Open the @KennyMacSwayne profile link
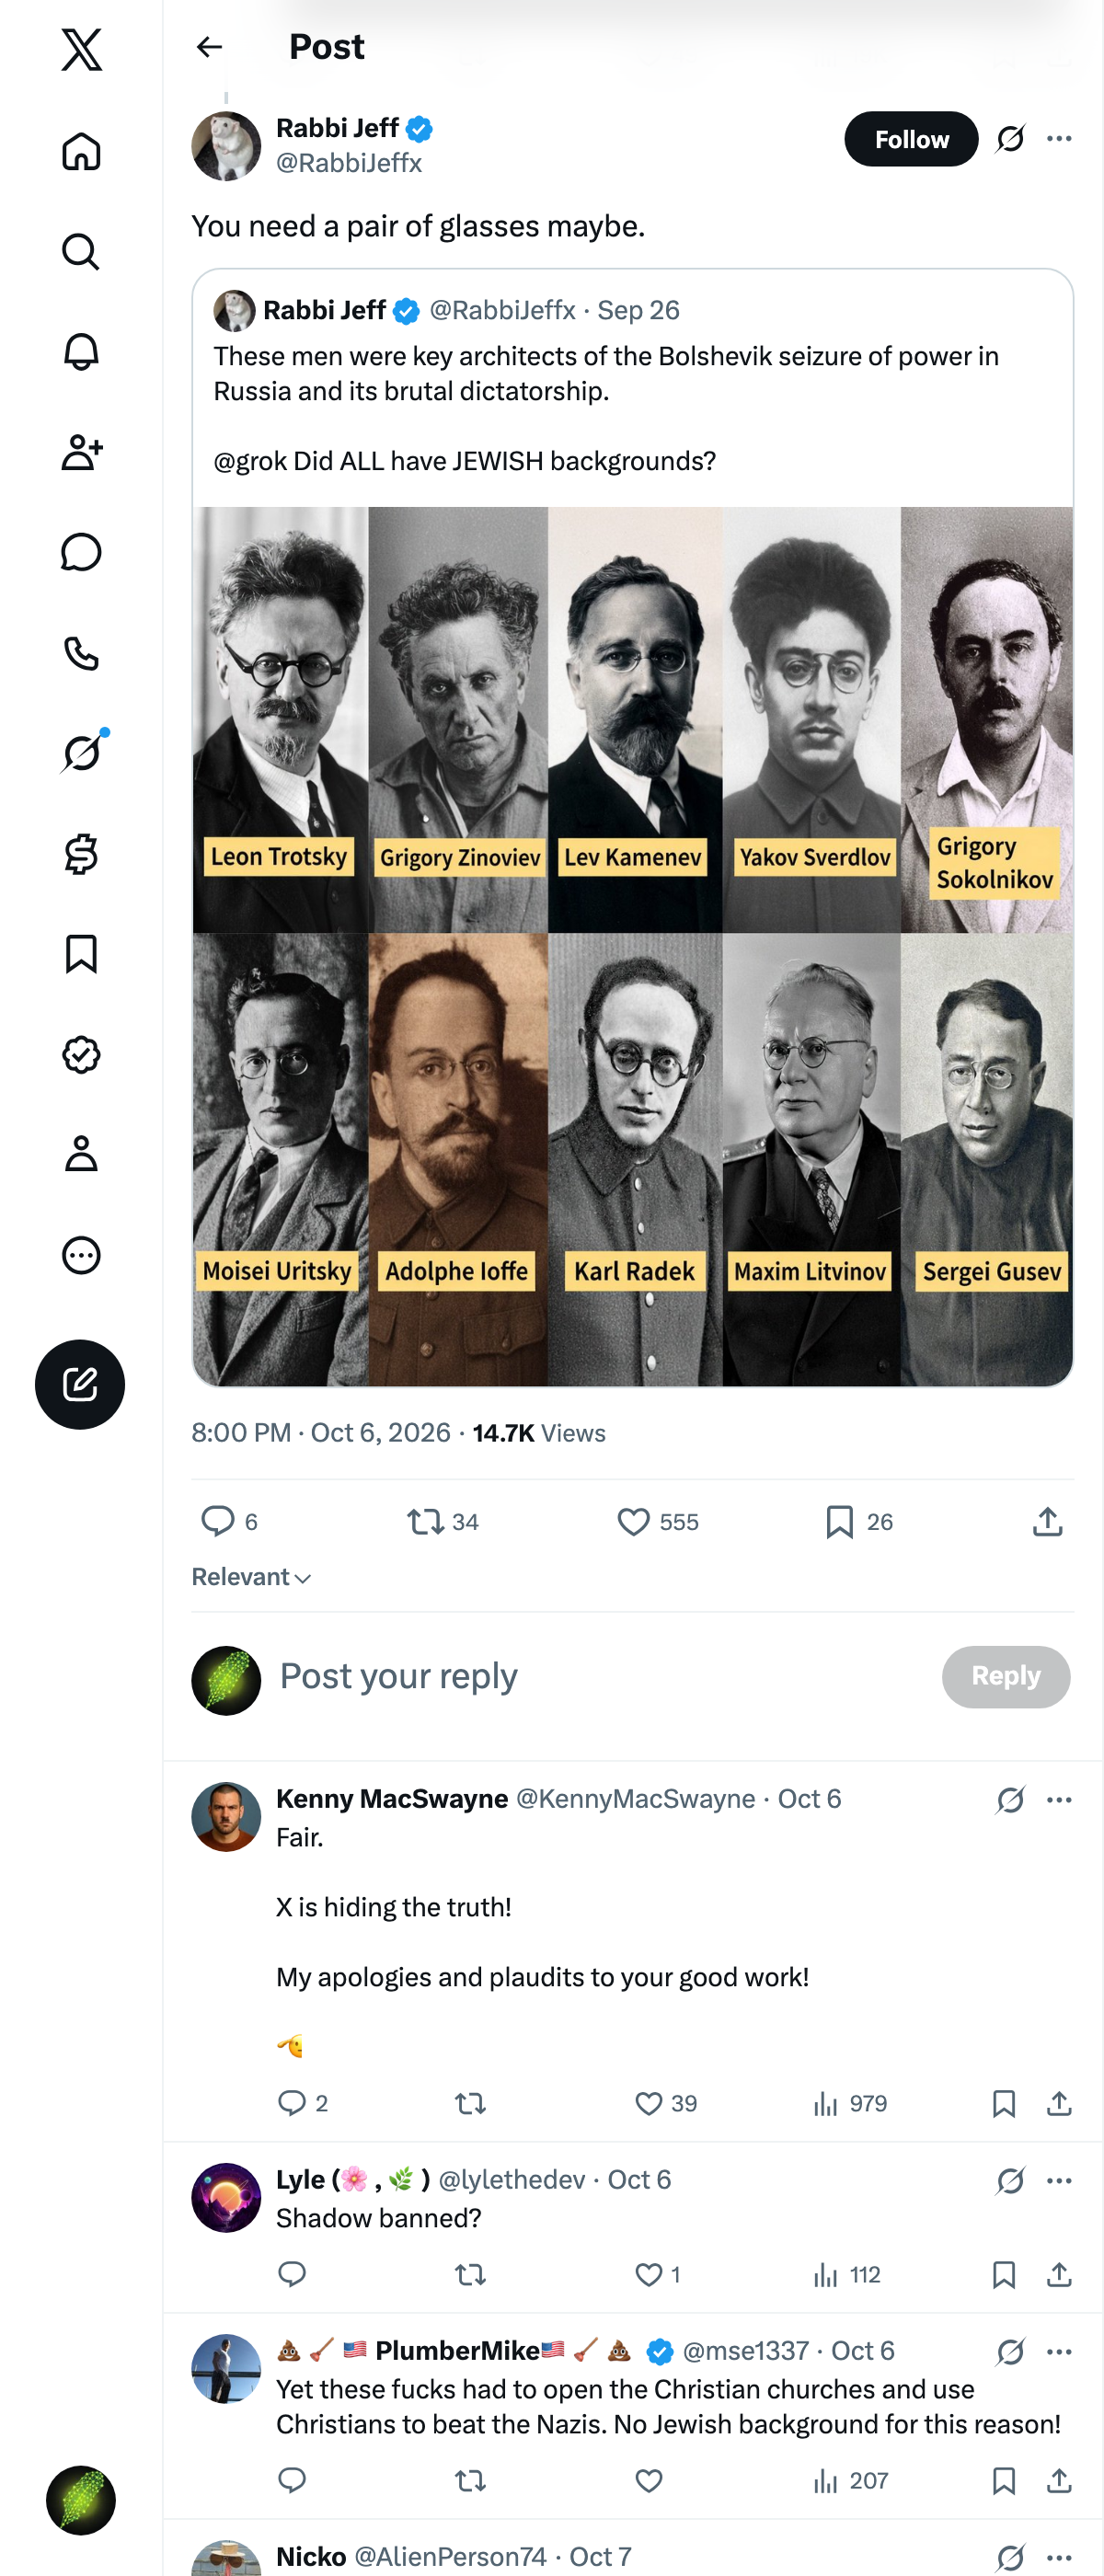Screen dimensions: 1104x2576 635,1799
